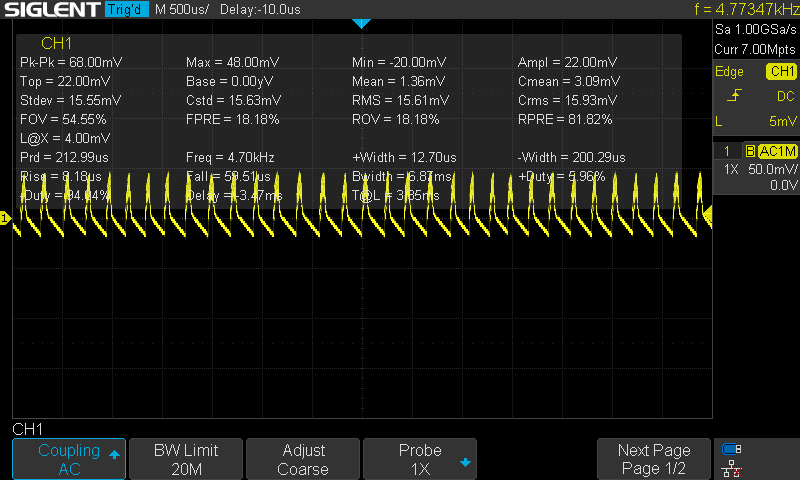This screenshot has width=800, height=480.
Task: Click the B bandwidth limit indicator
Action: coord(750,151)
